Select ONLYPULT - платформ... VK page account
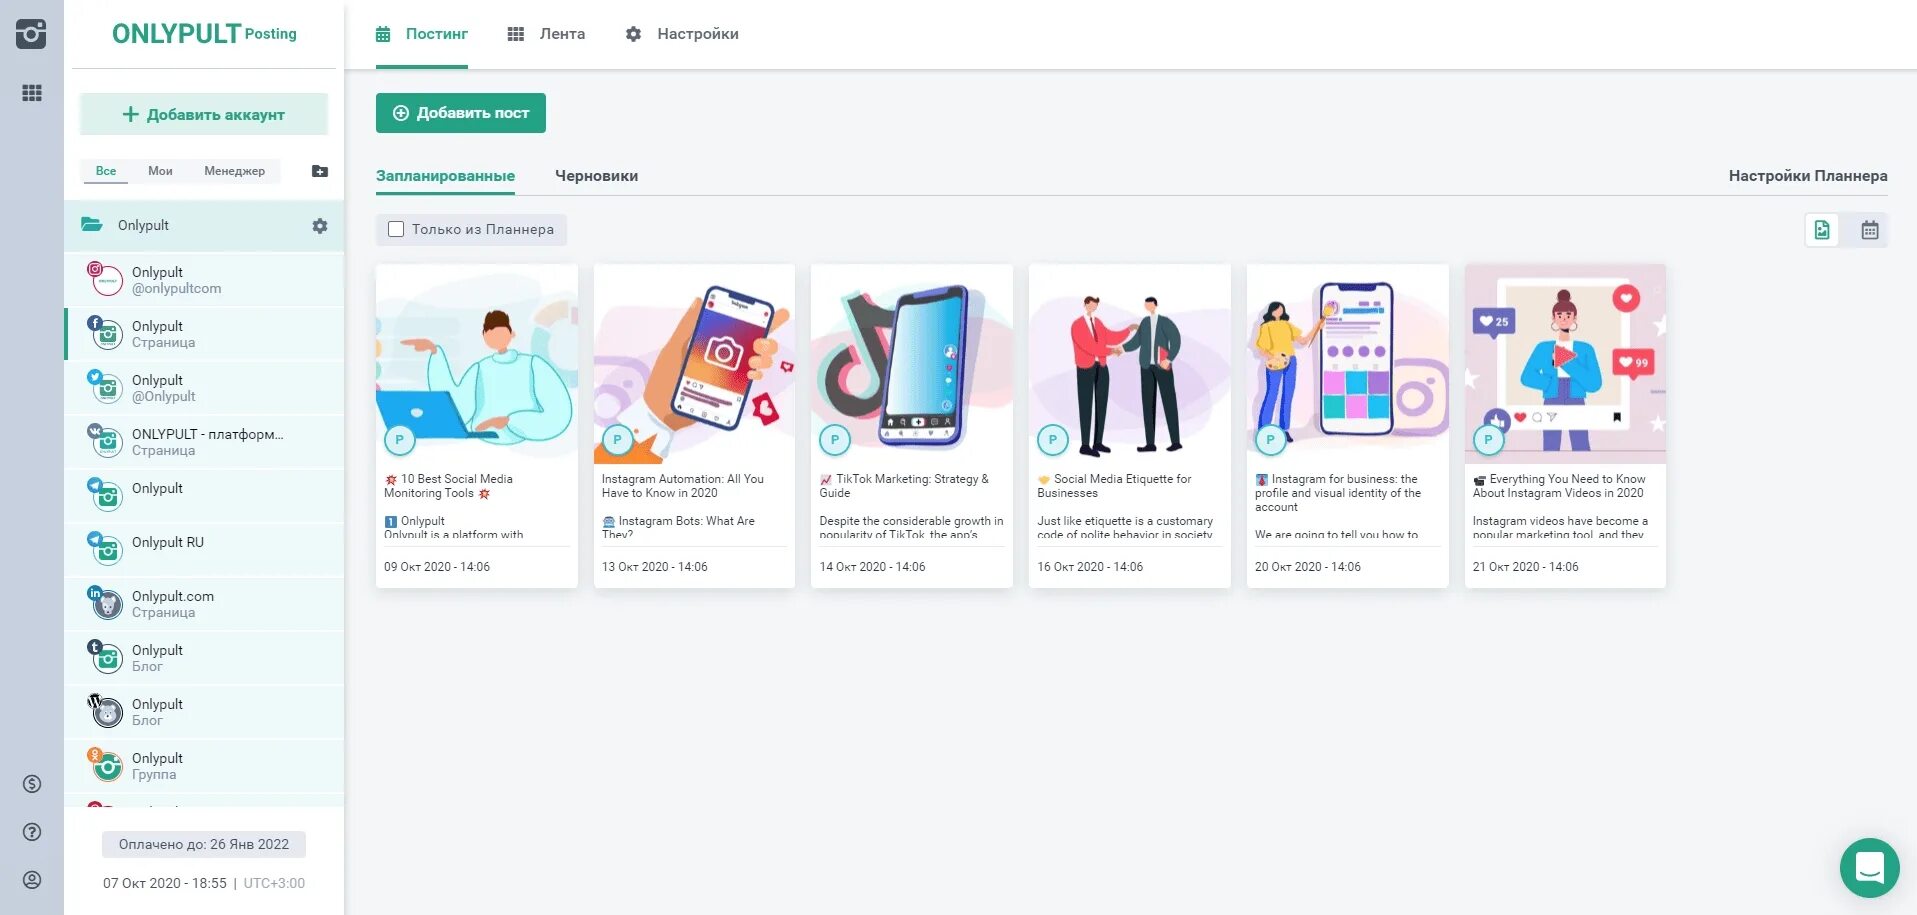 tap(205, 442)
